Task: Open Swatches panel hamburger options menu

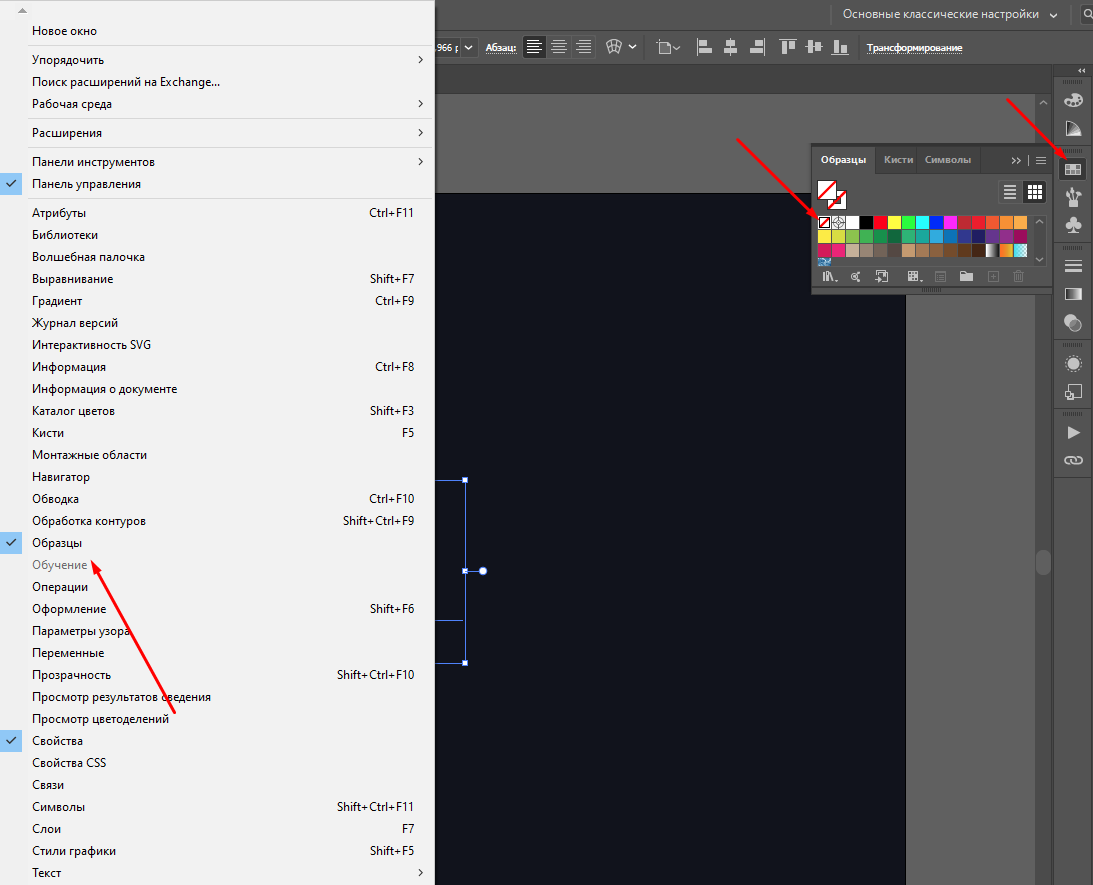Action: 1041,160
